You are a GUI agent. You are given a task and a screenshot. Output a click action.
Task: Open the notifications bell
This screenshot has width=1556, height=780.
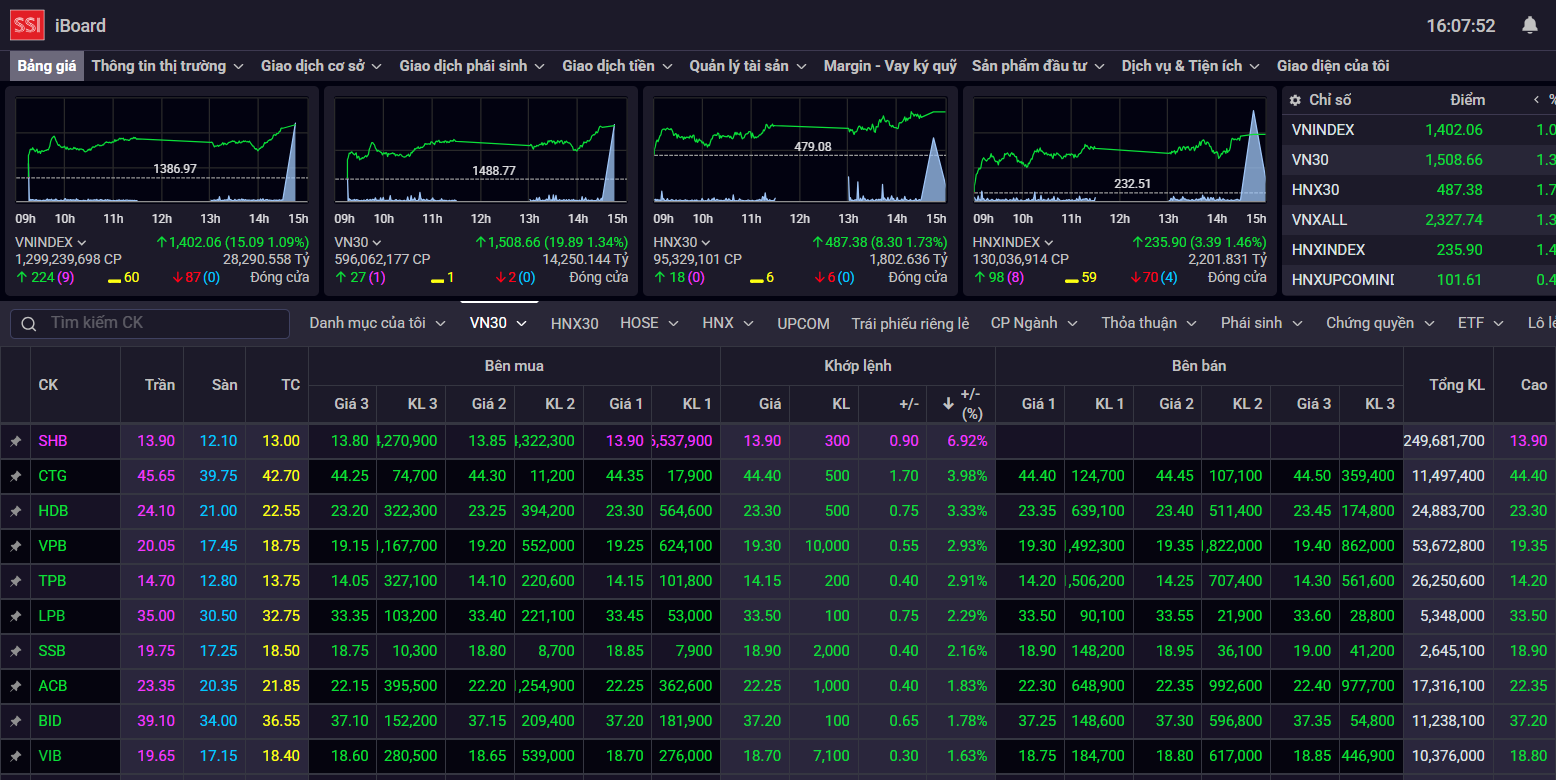tap(1530, 25)
